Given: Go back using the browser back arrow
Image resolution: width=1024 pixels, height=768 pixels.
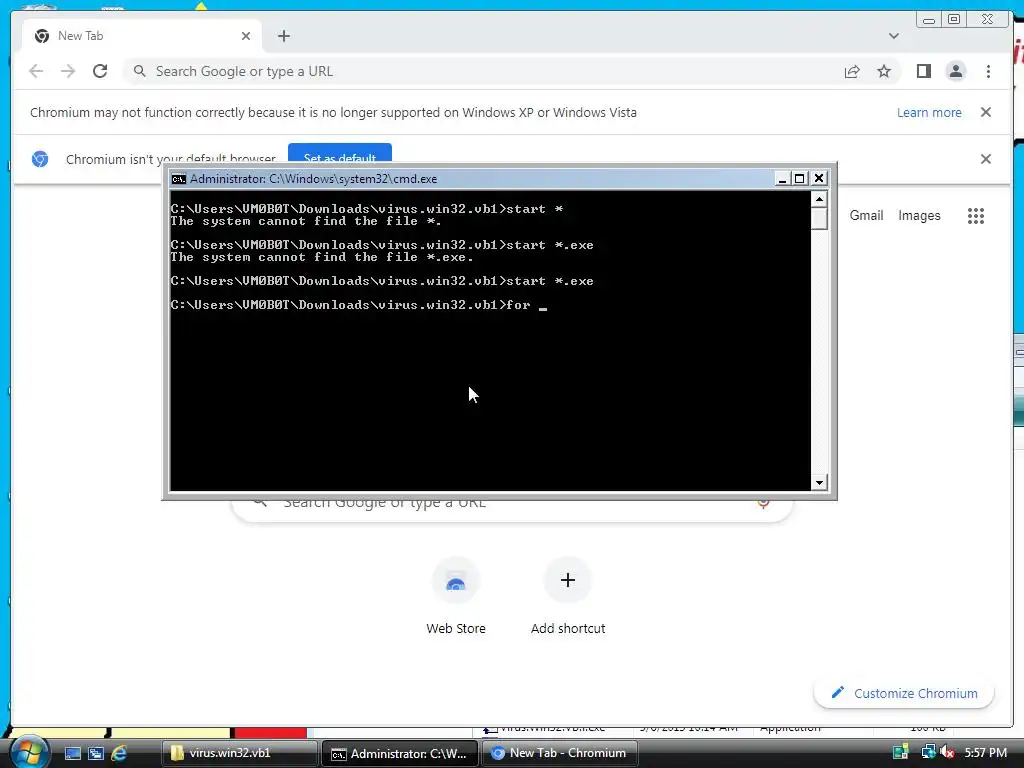Looking at the screenshot, I should pyautogui.click(x=36, y=71).
